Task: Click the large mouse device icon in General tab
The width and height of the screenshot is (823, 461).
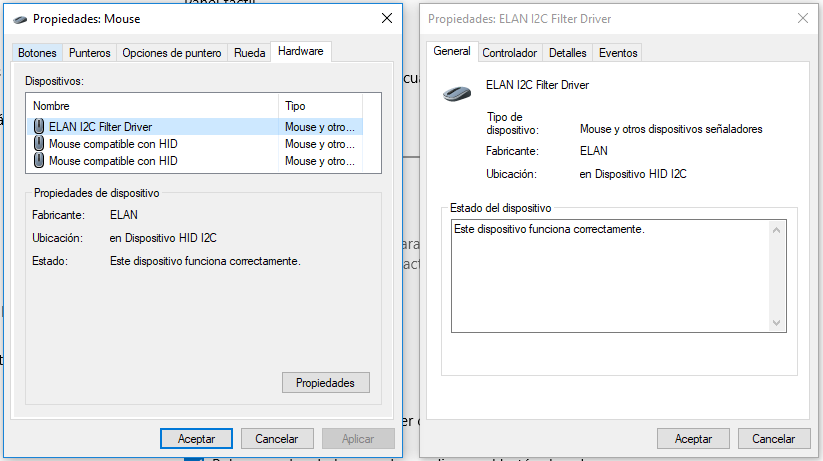Action: 457,93
